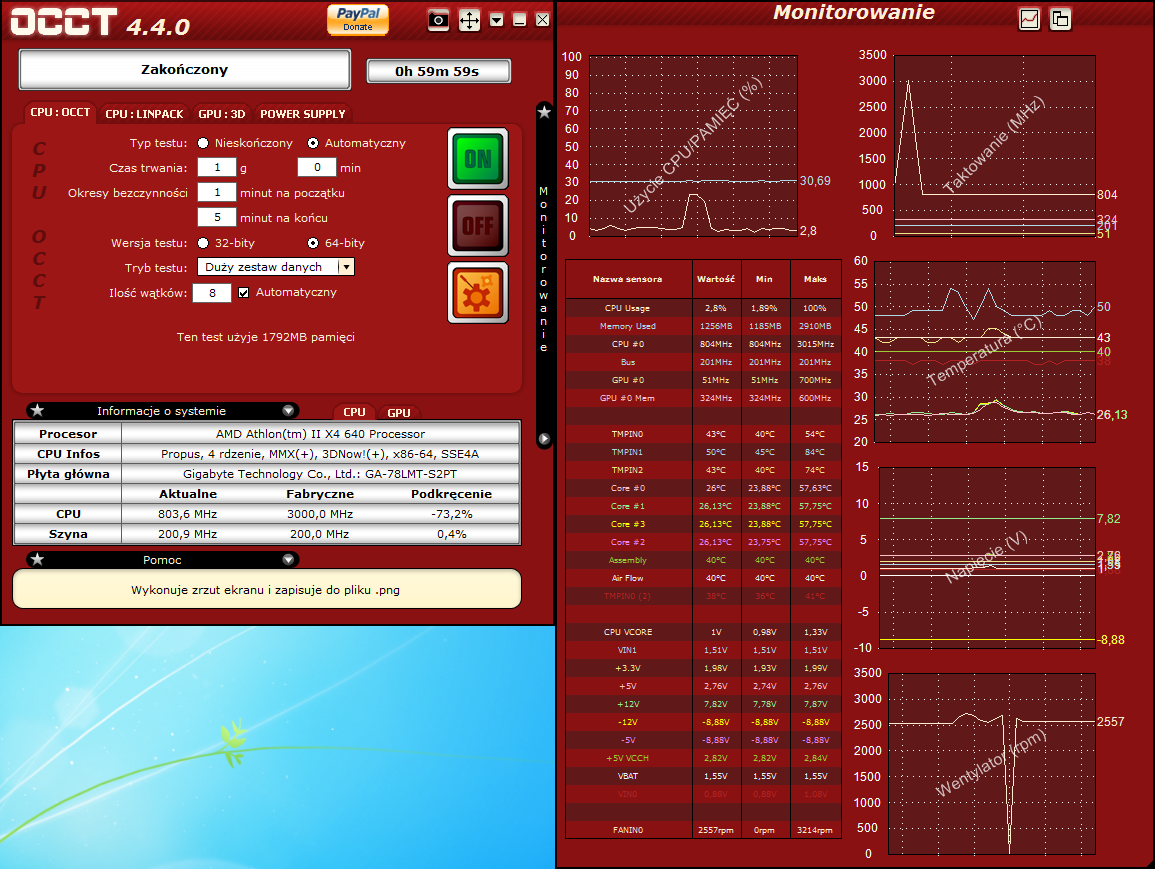
Task: Click the Nazwa sensora column header
Action: 628,279
